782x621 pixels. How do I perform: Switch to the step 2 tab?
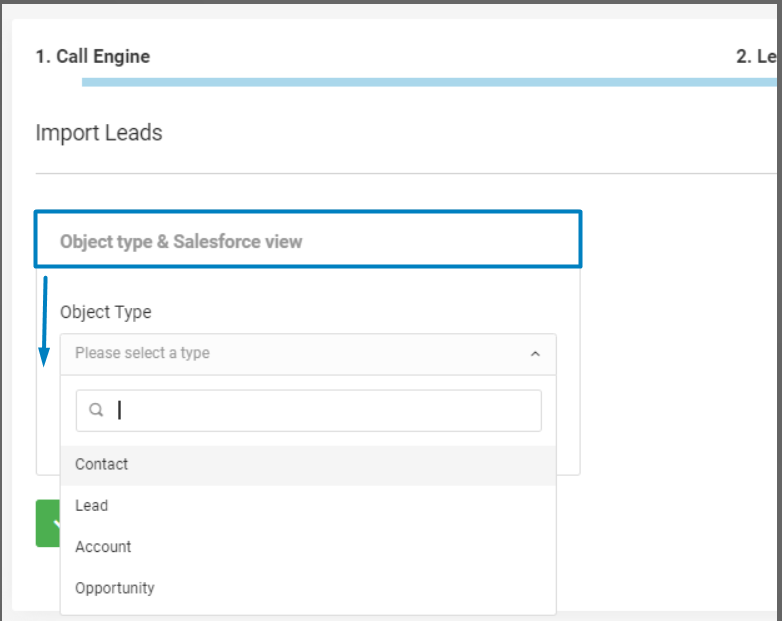click(x=756, y=57)
